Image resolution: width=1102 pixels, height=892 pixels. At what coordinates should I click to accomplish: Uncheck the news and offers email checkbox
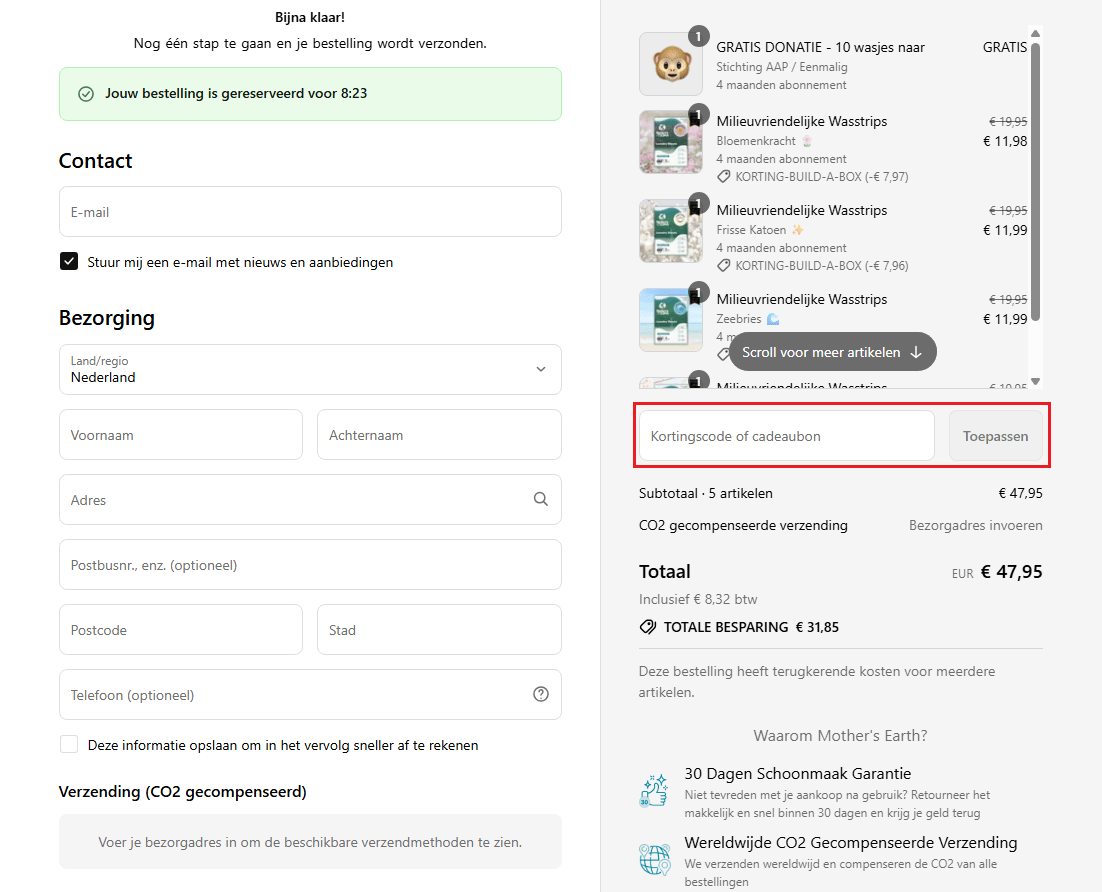(x=69, y=262)
